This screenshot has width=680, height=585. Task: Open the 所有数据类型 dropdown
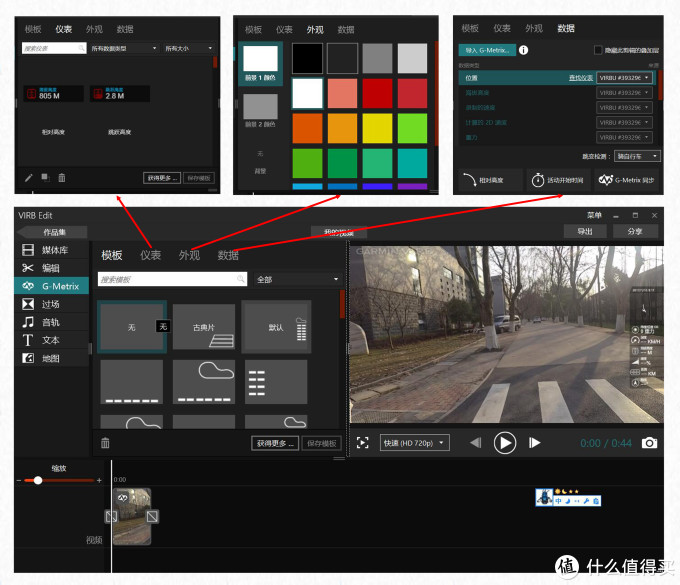[x=124, y=49]
